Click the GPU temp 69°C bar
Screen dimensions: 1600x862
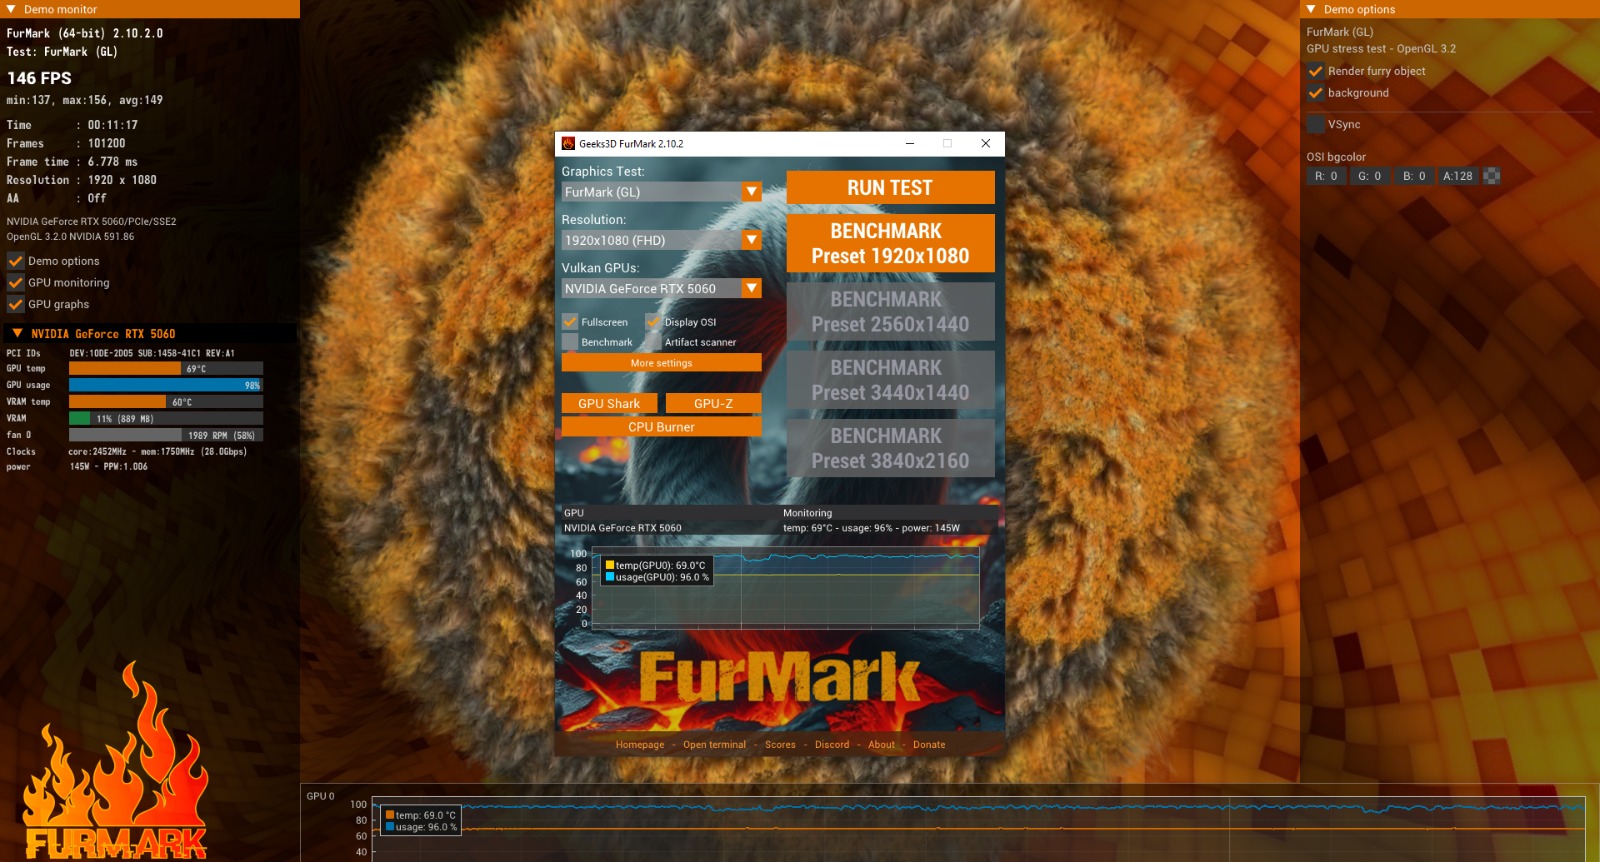point(166,369)
